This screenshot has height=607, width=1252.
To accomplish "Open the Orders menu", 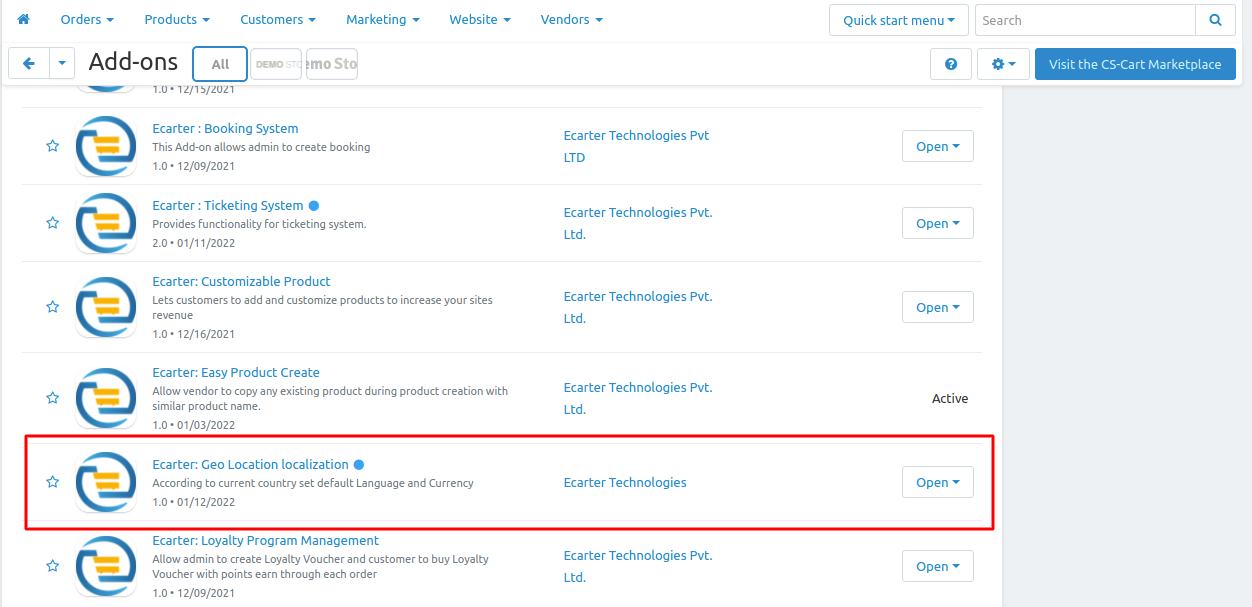I will [87, 19].
